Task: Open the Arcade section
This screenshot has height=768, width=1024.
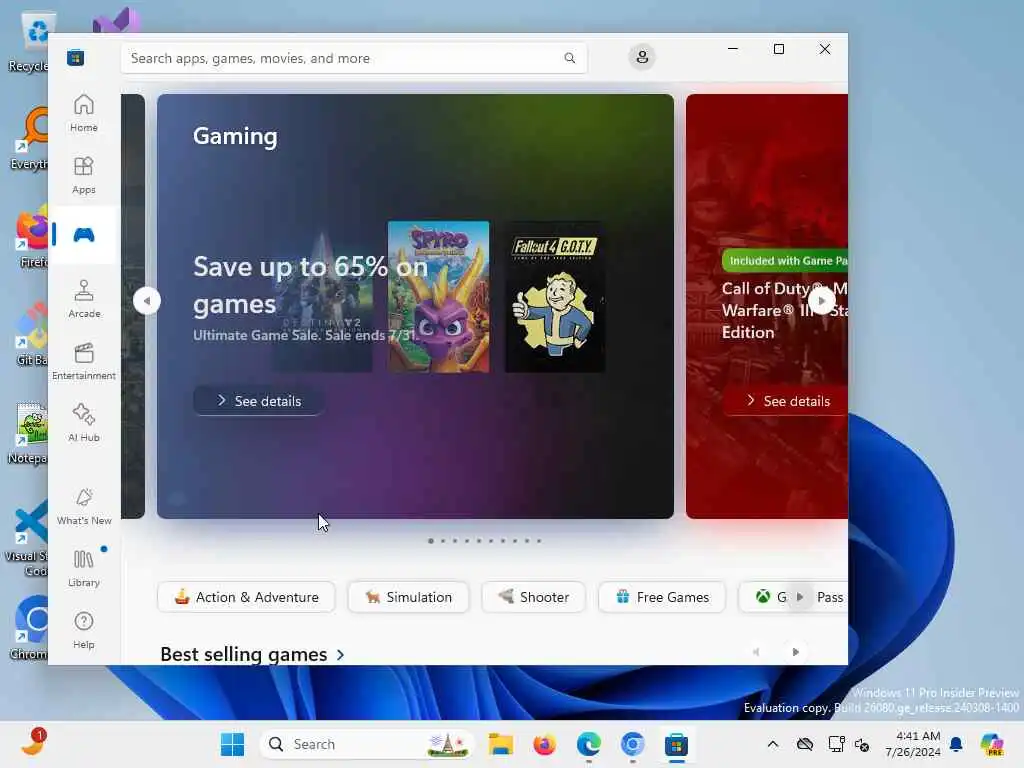Action: pyautogui.click(x=84, y=299)
